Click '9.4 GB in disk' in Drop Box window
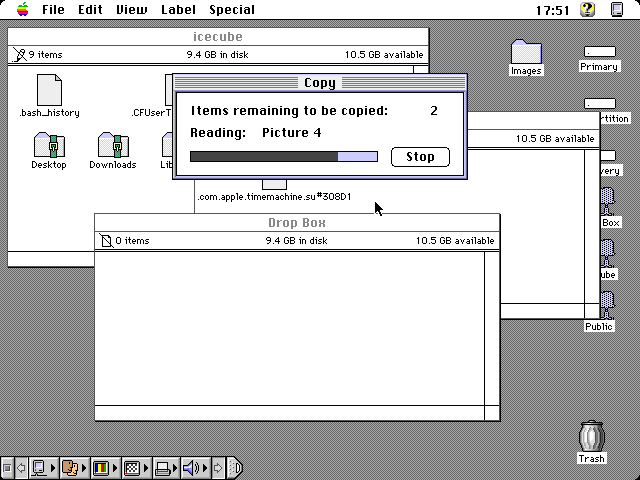This screenshot has width=640, height=480. pos(296,241)
